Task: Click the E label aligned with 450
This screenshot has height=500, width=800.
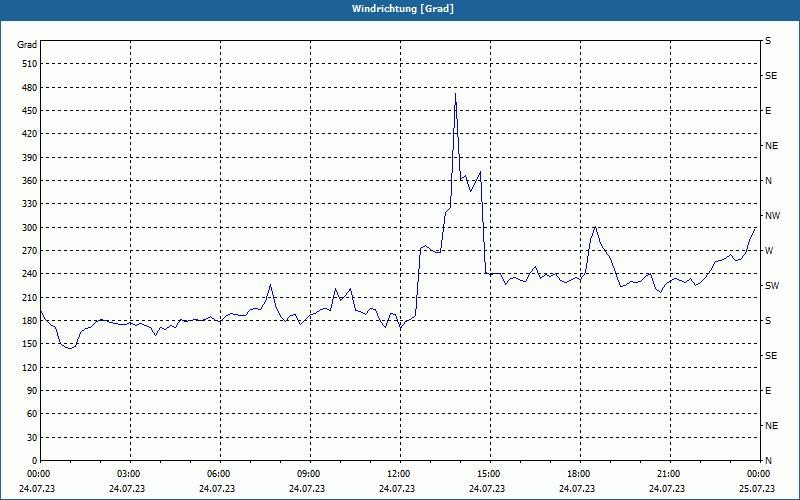Action: coord(768,111)
